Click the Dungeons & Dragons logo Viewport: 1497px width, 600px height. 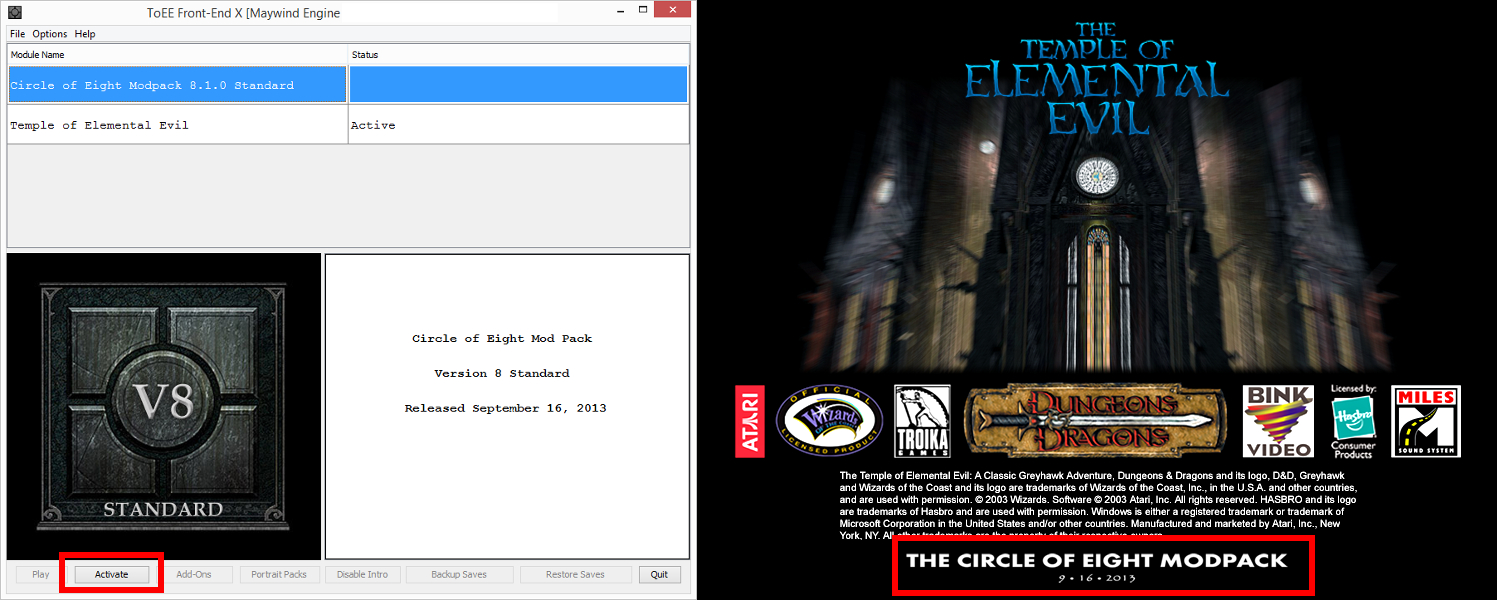pyautogui.click(x=1095, y=420)
